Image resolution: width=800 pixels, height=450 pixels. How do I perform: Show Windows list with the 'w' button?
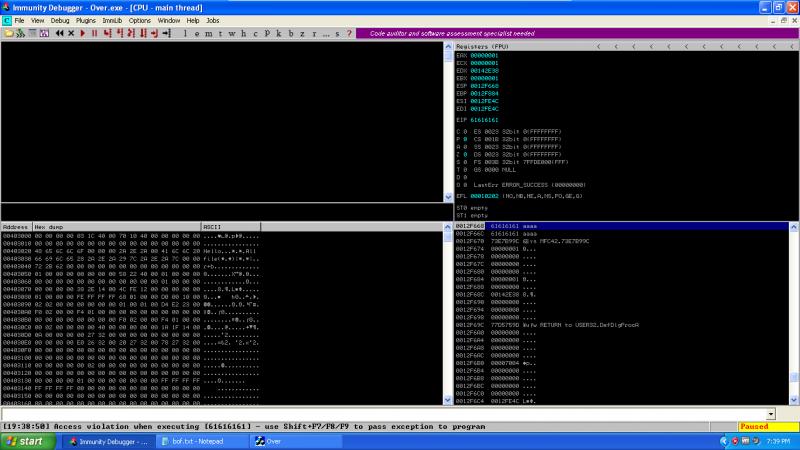click(232, 34)
